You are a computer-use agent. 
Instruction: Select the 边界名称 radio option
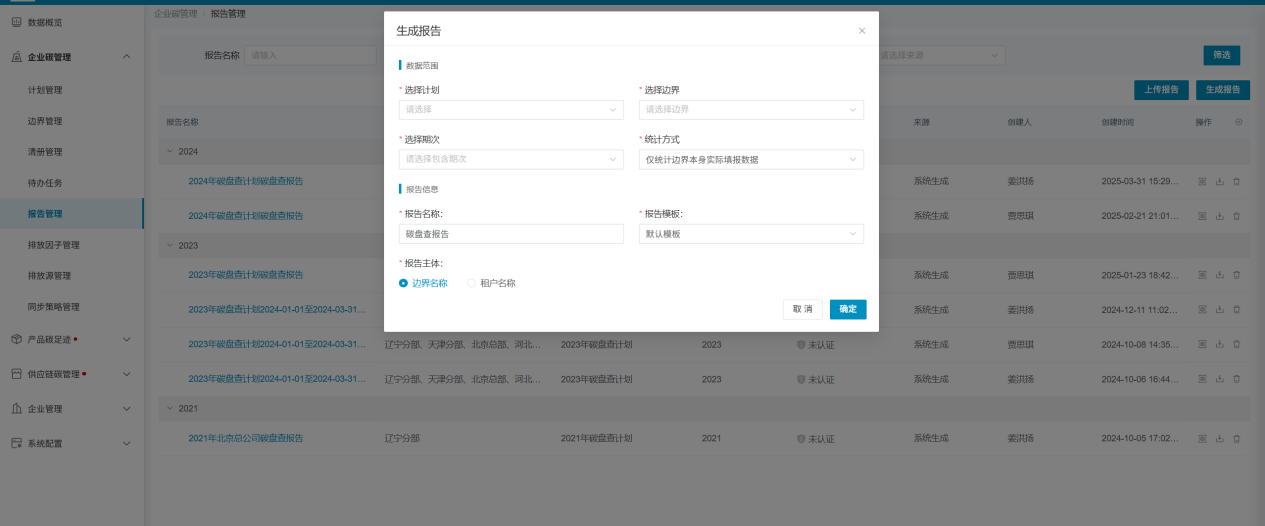404,283
